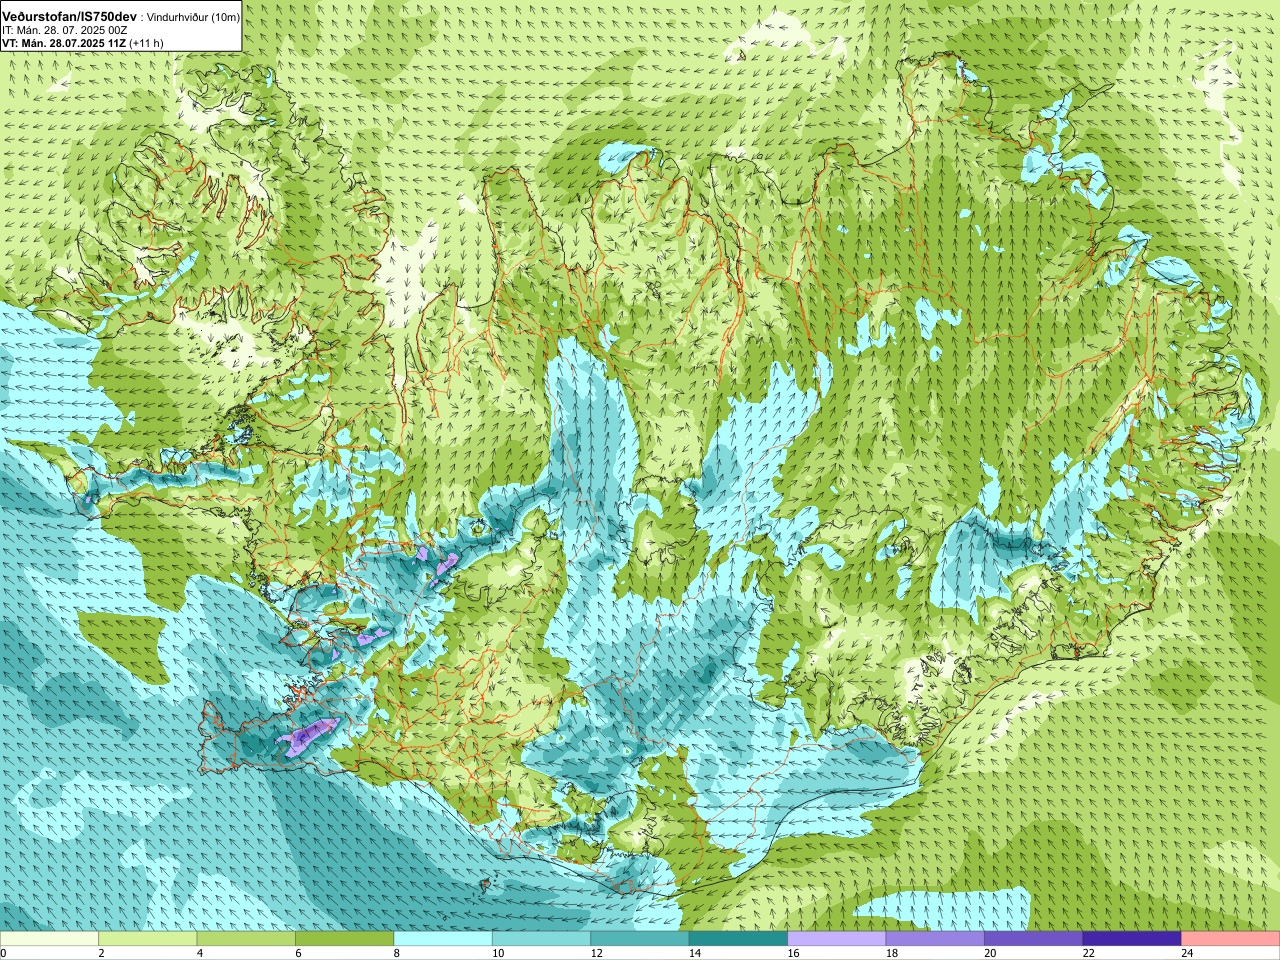This screenshot has height=960, width=1280.
Task: Click the legend scale value '14'
Action: [694, 953]
